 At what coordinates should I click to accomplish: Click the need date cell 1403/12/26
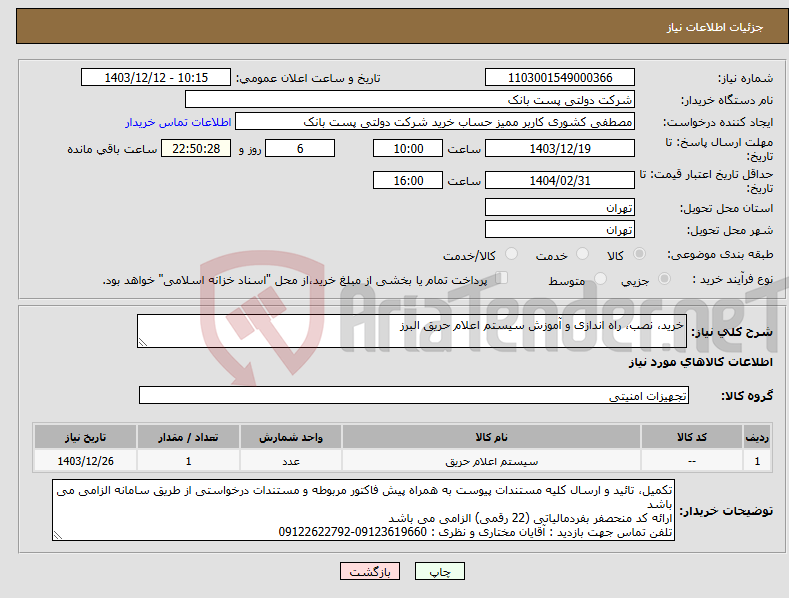pos(86,461)
